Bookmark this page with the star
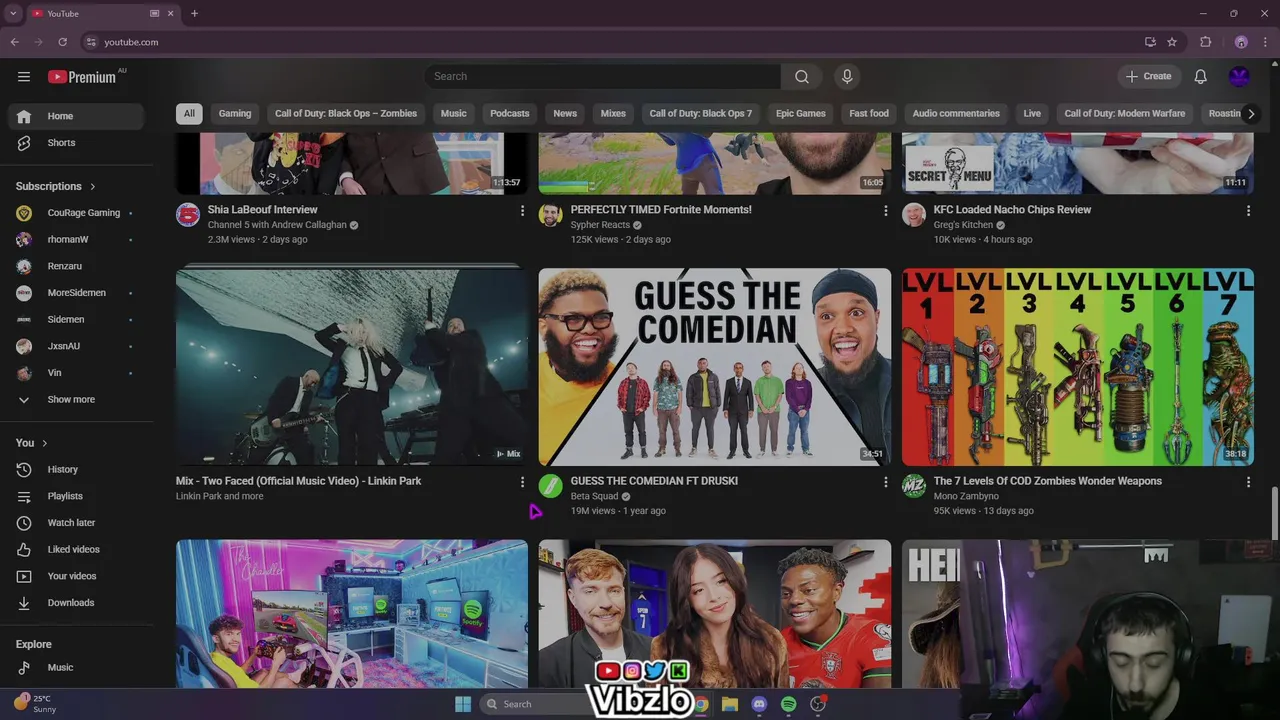Viewport: 1280px width, 720px height. (1172, 42)
